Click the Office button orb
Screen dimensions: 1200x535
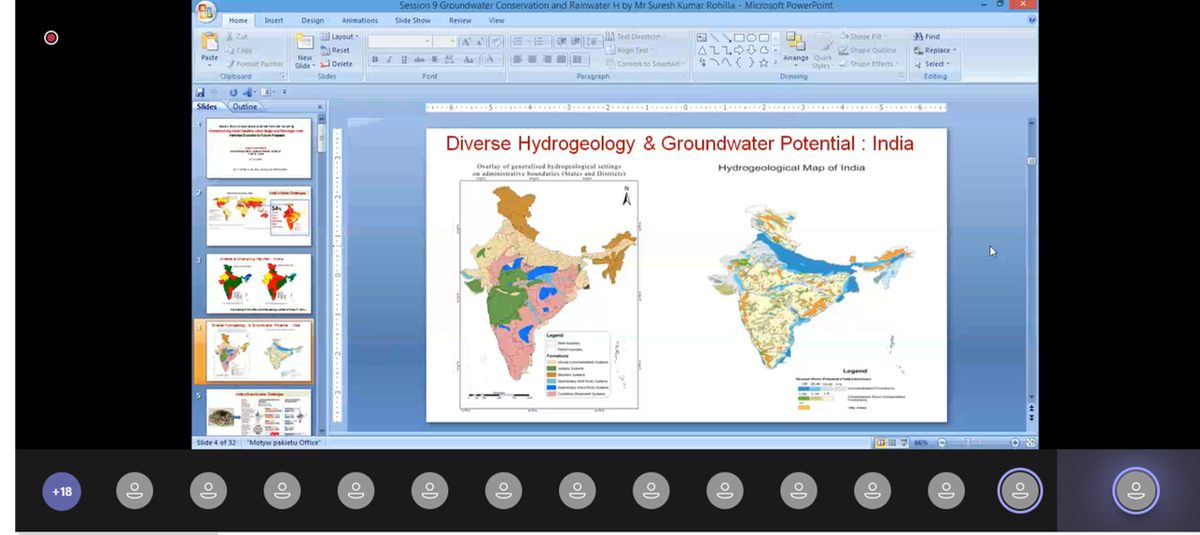click(x=206, y=12)
